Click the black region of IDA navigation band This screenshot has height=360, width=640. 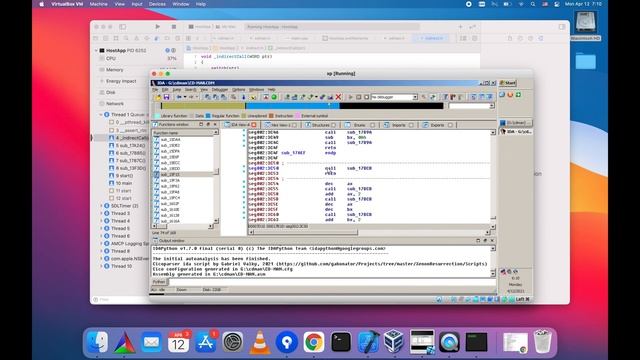[x=391, y=106]
